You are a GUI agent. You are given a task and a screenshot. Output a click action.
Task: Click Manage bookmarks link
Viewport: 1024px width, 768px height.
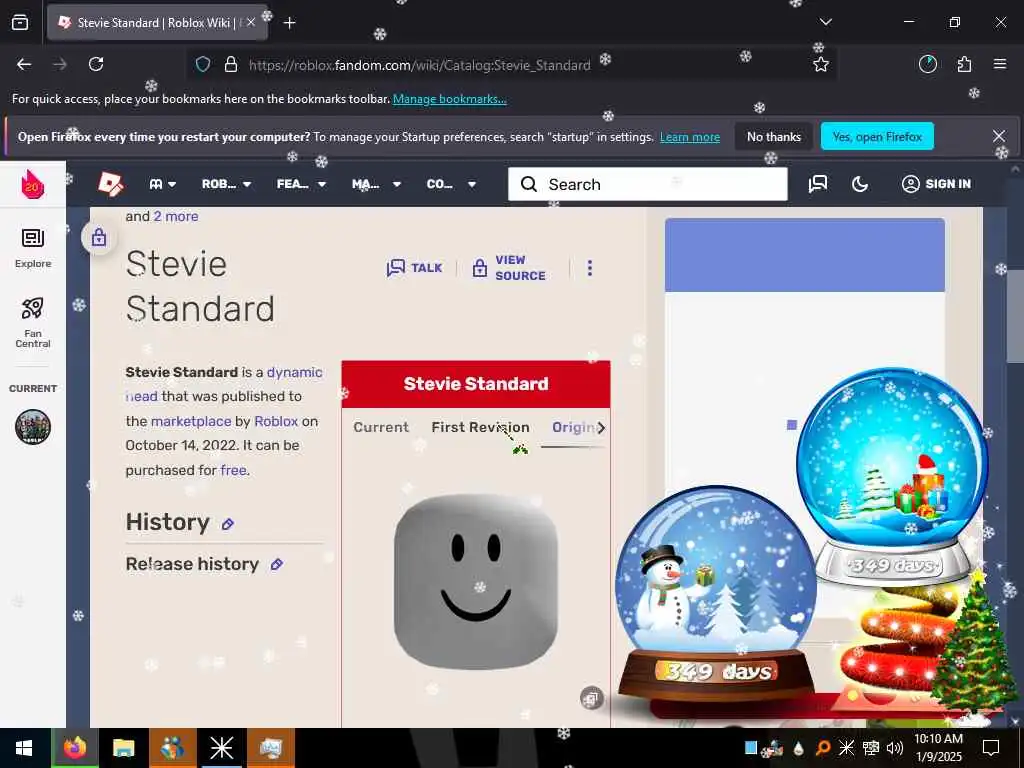coord(449,99)
